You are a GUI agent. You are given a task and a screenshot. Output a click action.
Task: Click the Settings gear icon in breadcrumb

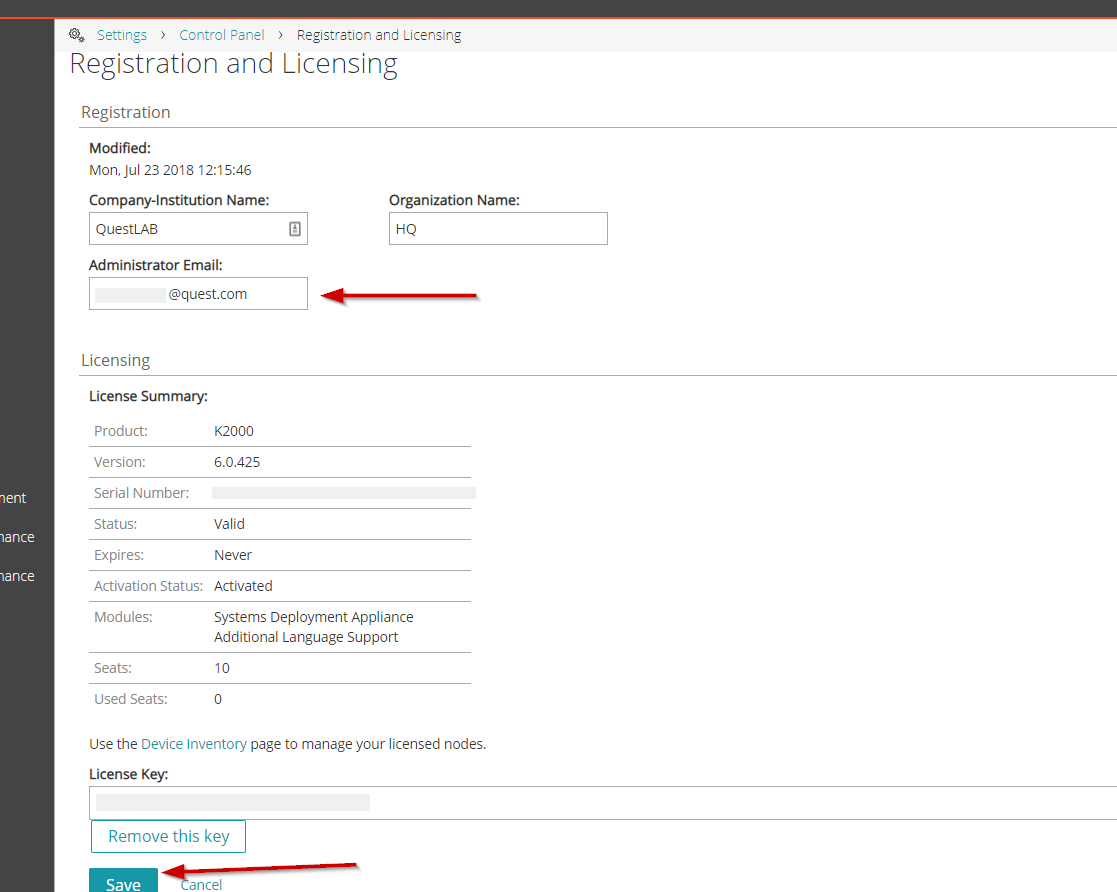point(76,35)
